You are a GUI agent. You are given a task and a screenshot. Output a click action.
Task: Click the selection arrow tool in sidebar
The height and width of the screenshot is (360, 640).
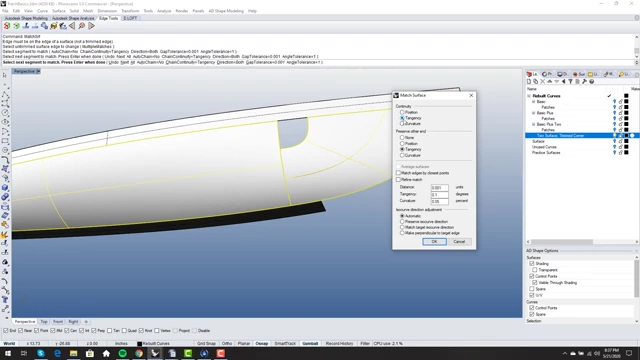pos(5,76)
